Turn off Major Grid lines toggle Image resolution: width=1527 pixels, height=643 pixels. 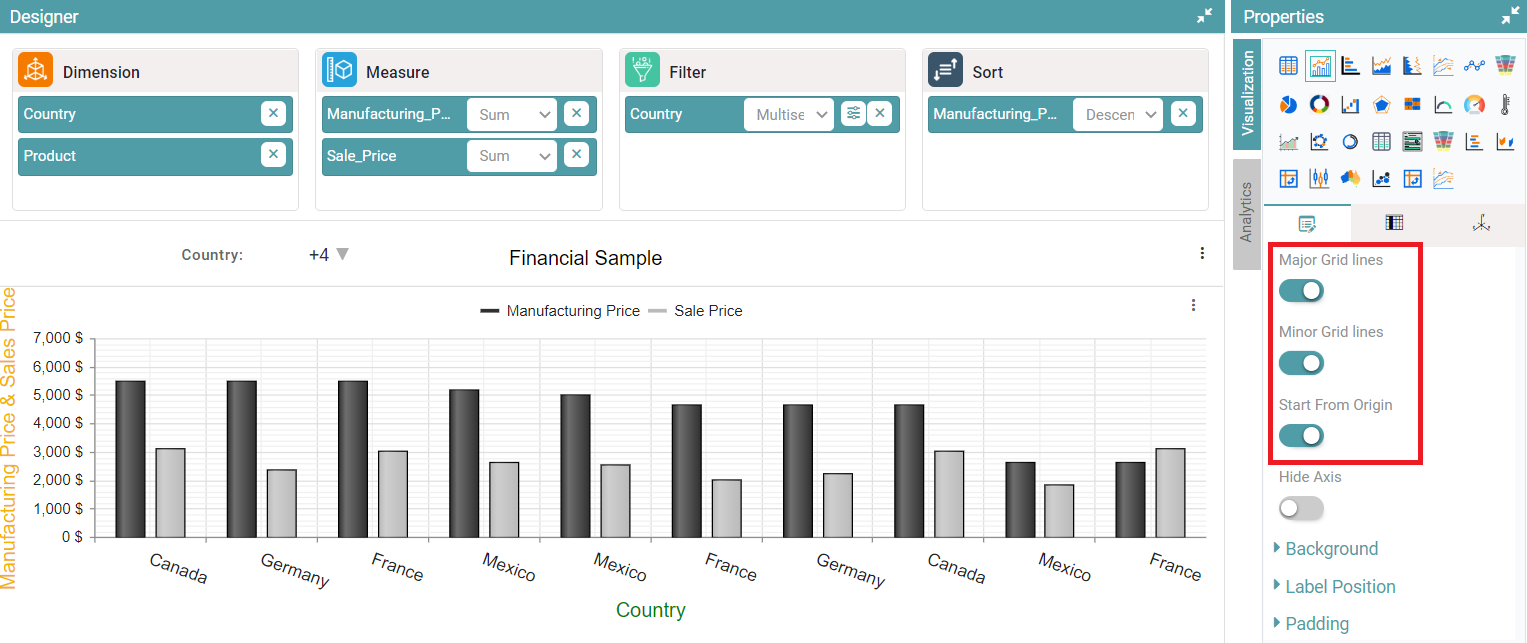(x=1301, y=291)
